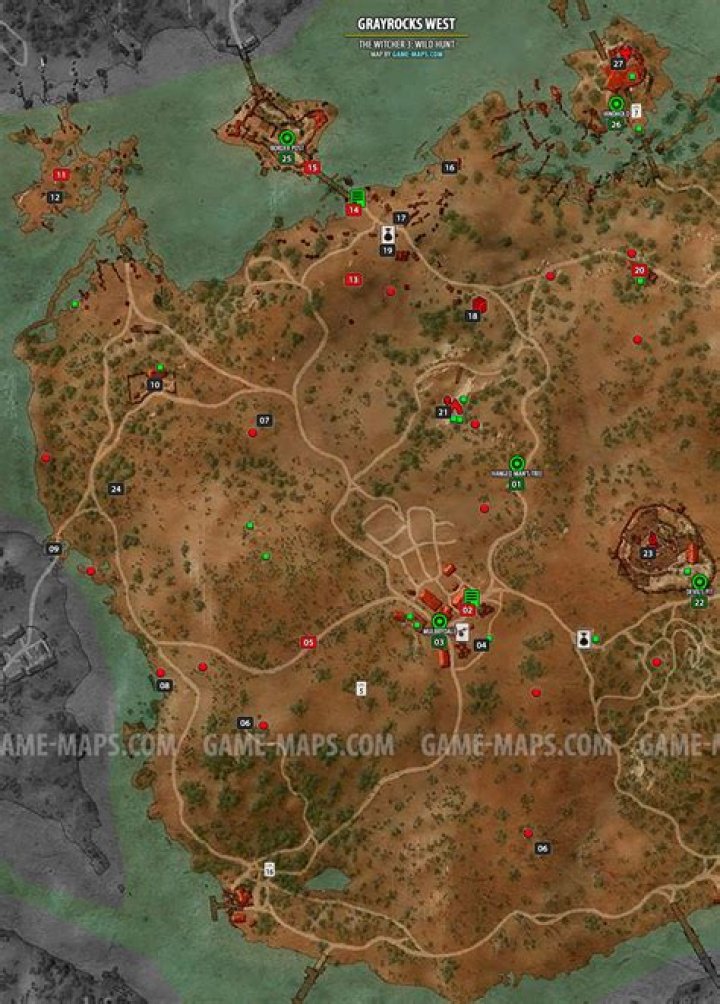This screenshot has height=1004, width=720.
Task: Click "THE WITCHER 3: WILD HUNT" subtitle
Action: coord(407,45)
